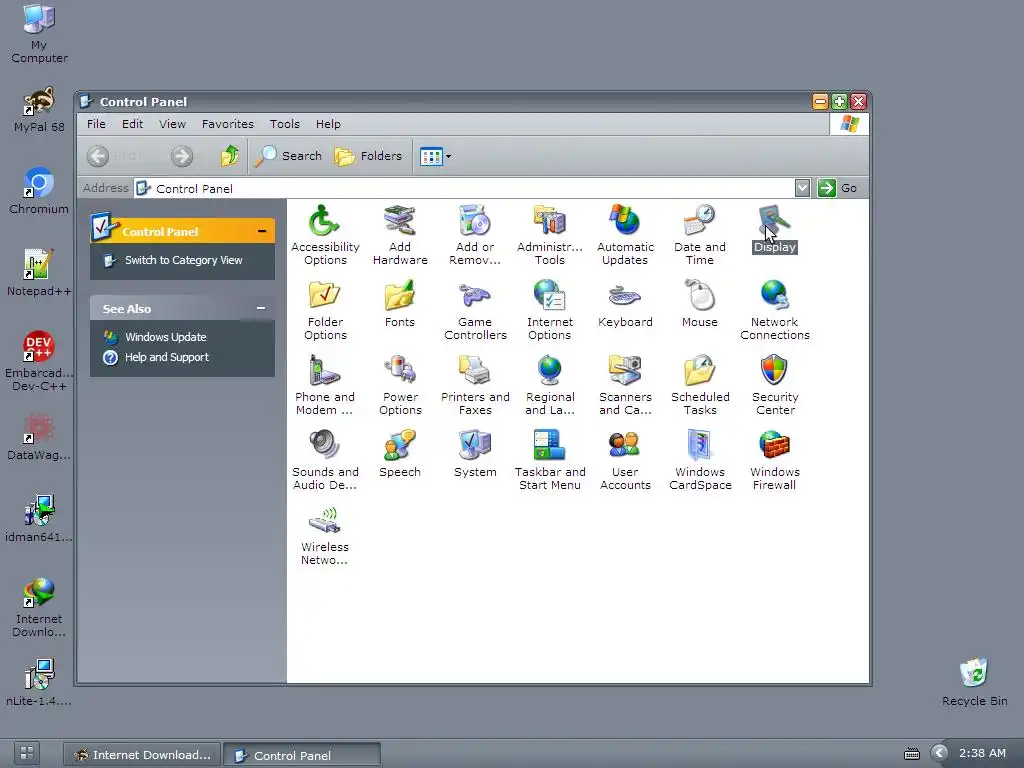Click the 2:38 AM taskbar clock

click(982, 753)
